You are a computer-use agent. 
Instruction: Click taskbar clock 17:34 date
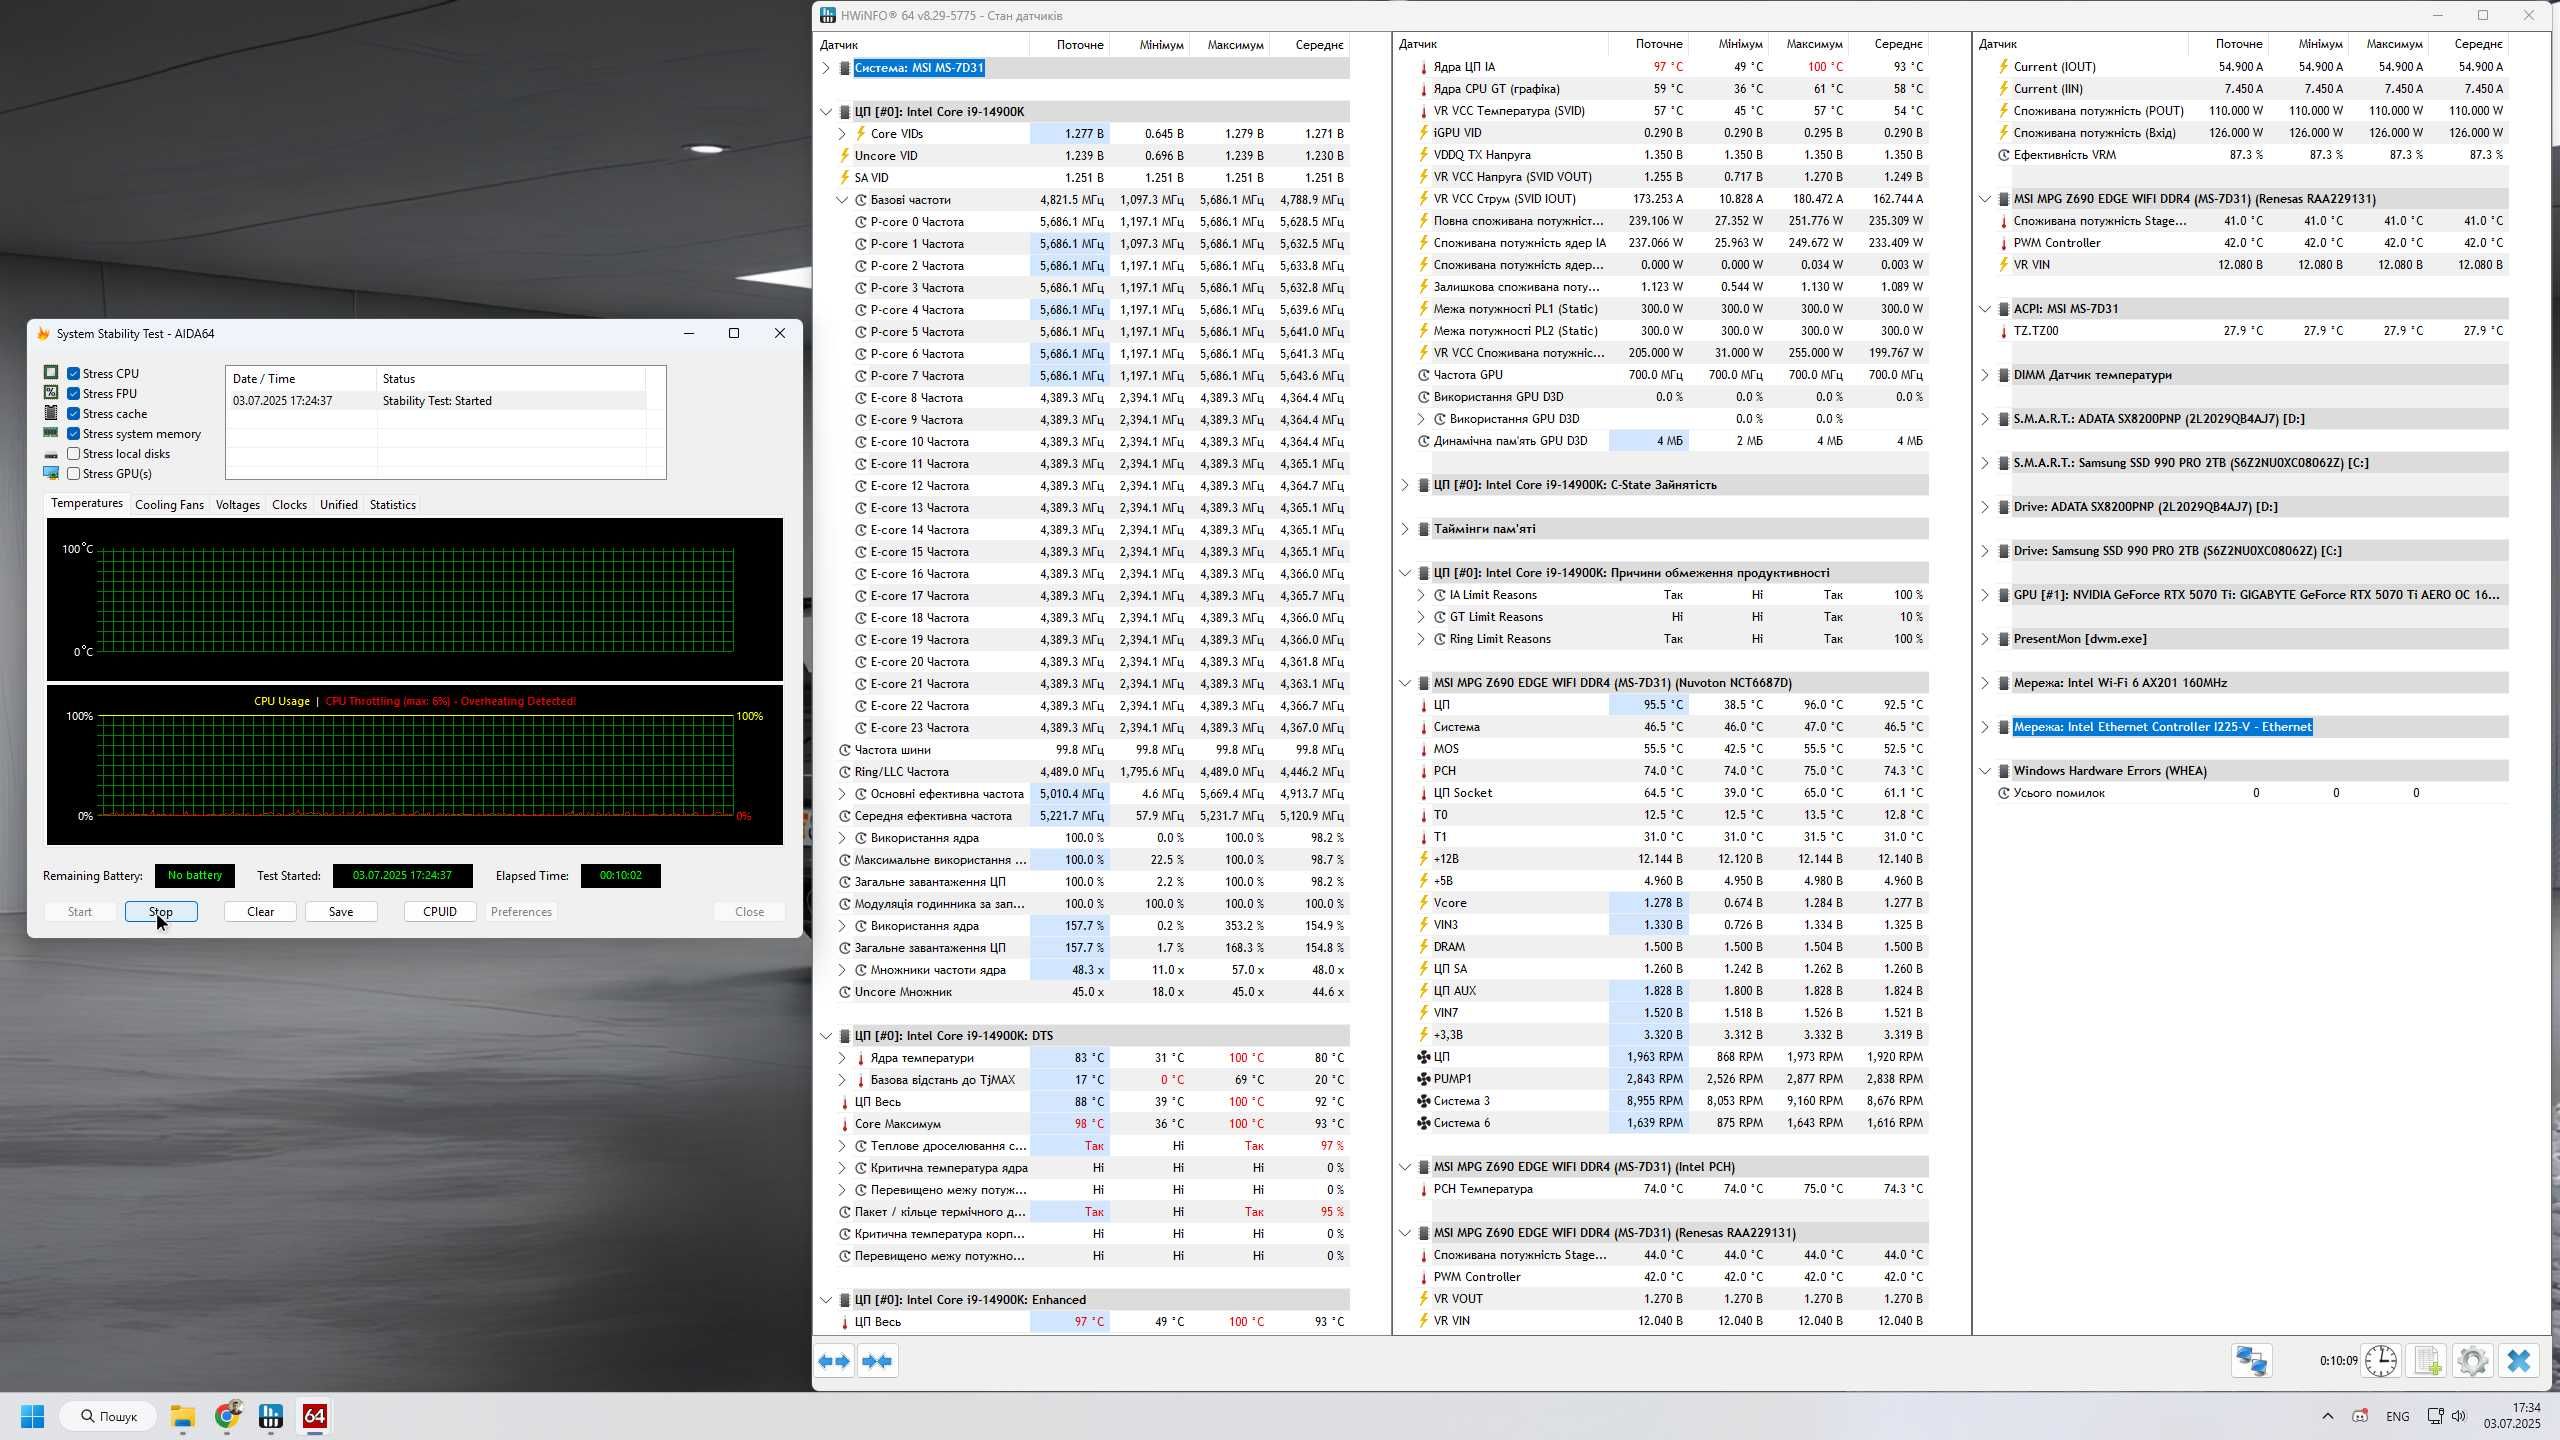(2511, 1416)
